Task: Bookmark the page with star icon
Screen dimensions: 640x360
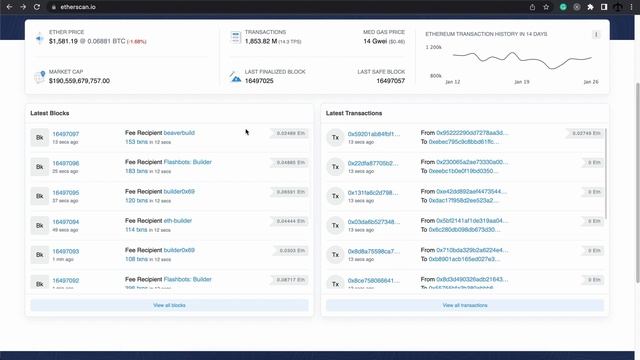Action: [x=546, y=7]
